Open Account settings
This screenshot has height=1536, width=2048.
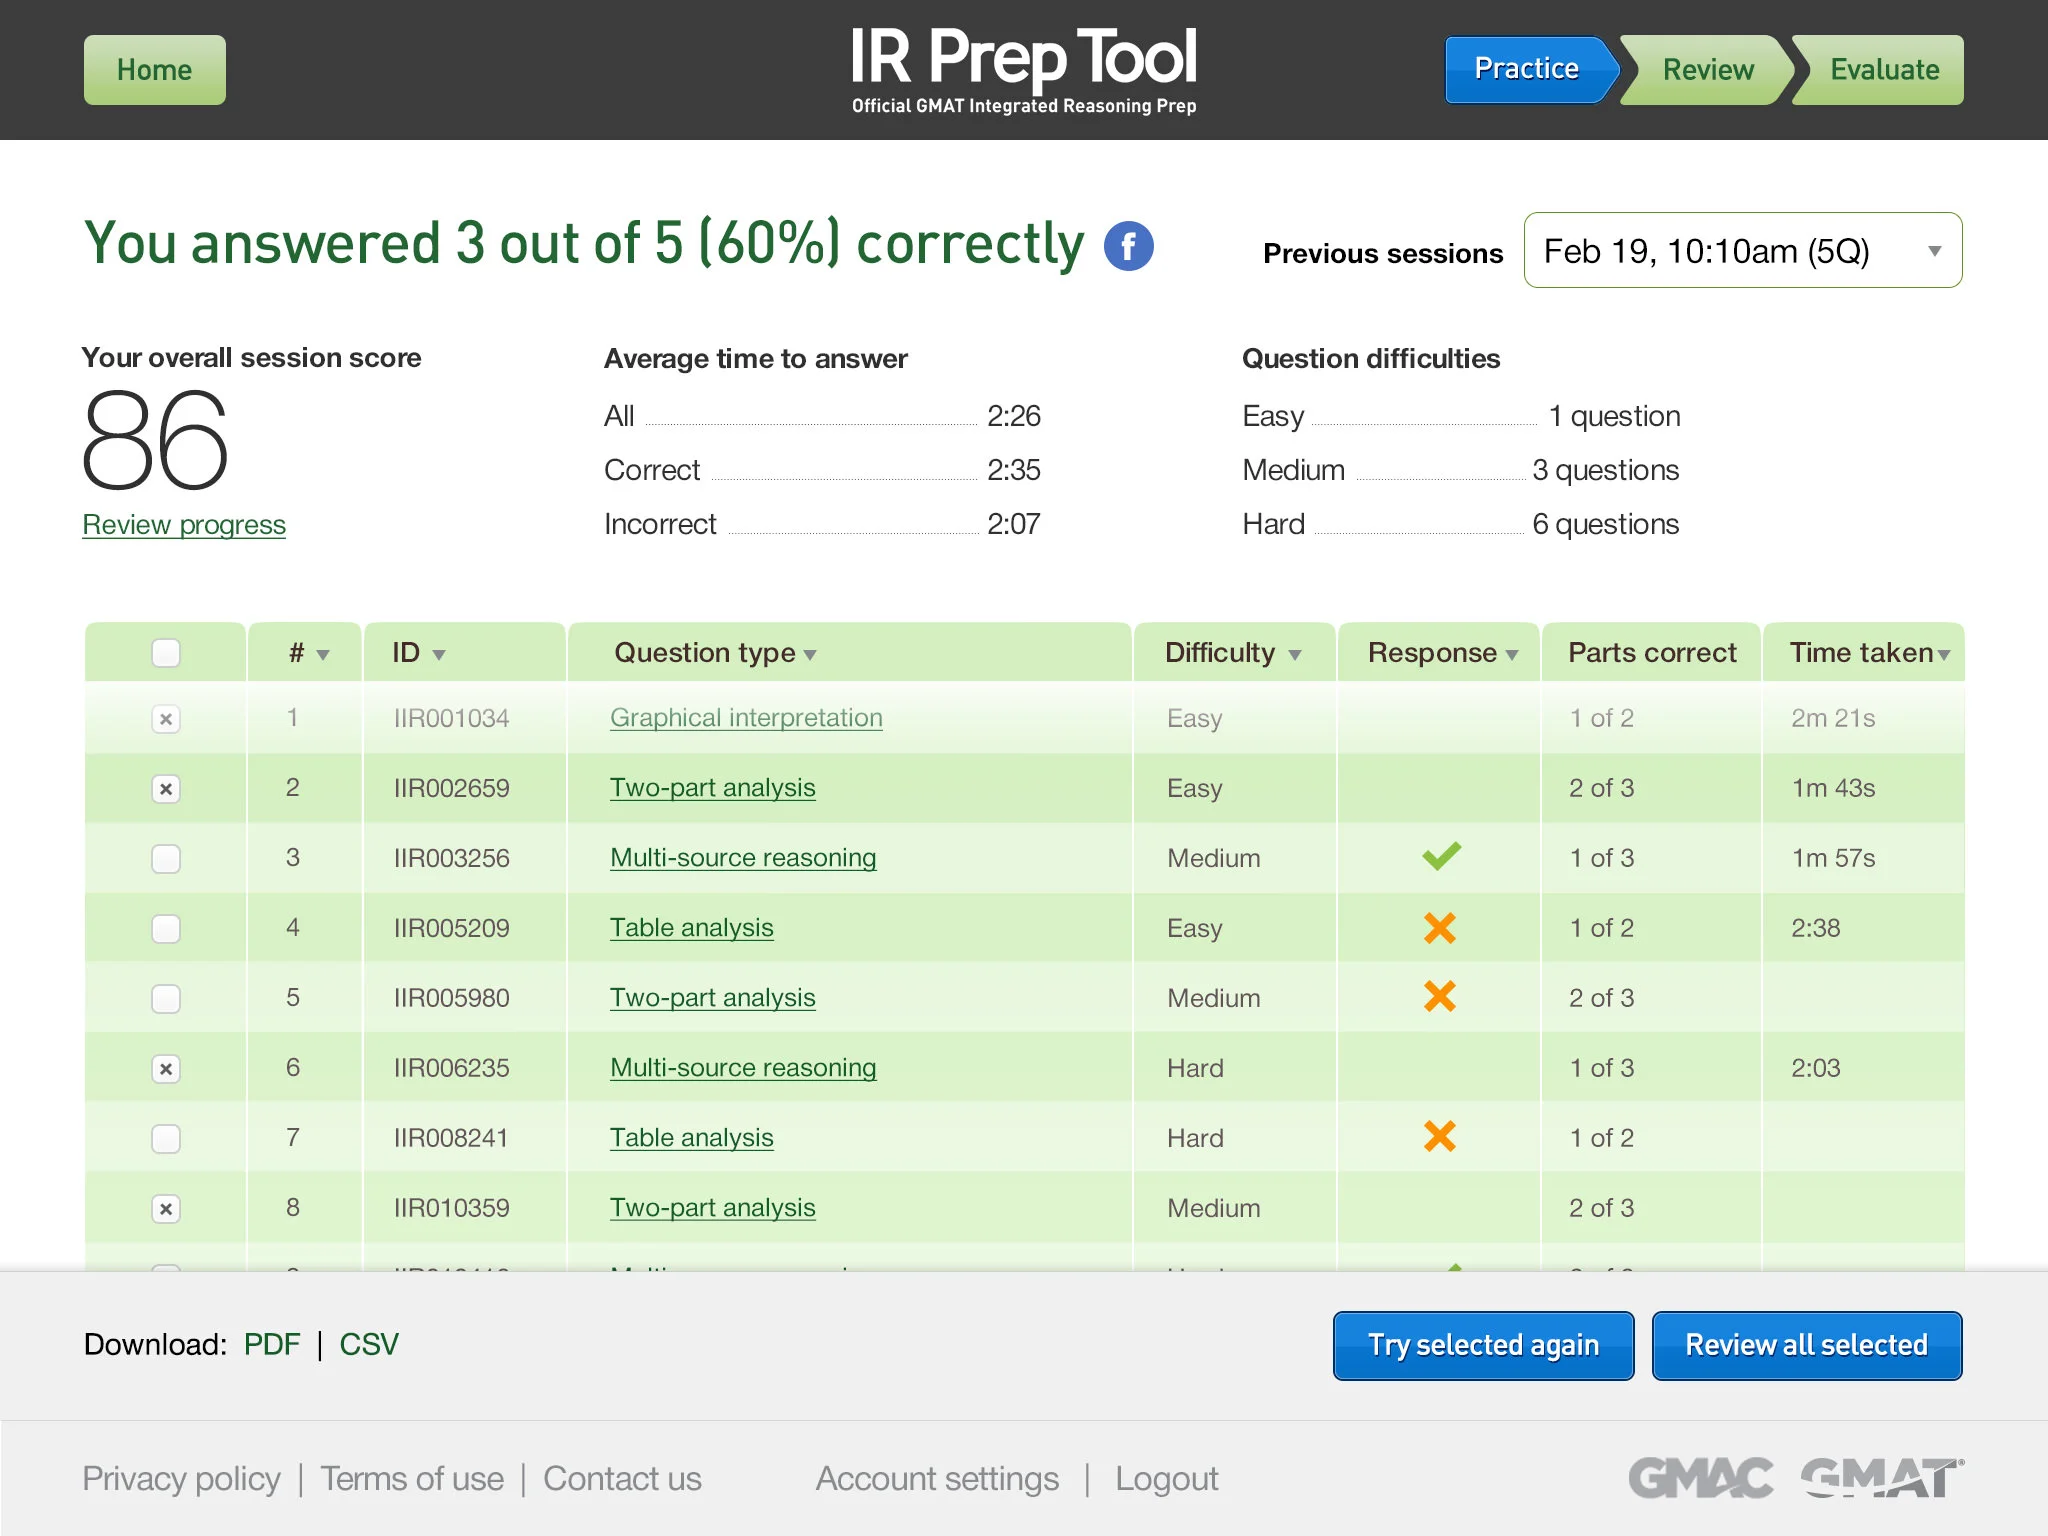[937, 1479]
